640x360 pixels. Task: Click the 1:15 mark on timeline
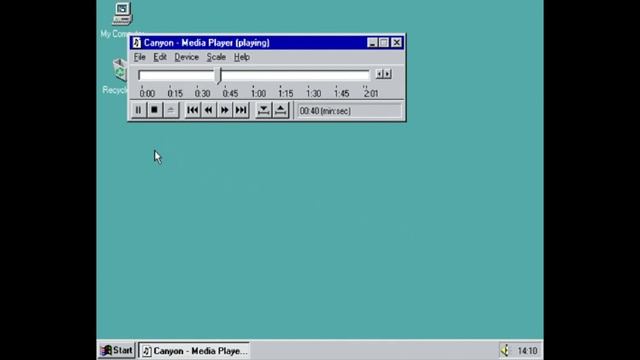(286, 94)
